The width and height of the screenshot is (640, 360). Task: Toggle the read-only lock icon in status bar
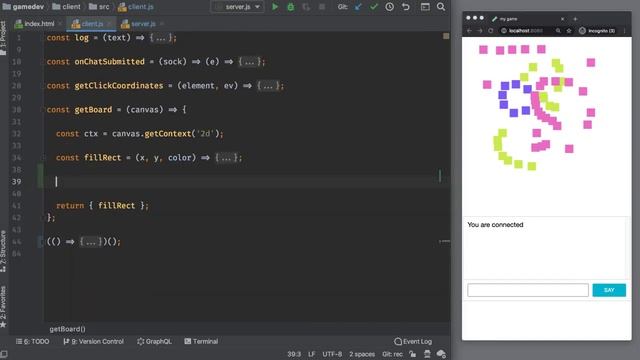[x=413, y=354]
